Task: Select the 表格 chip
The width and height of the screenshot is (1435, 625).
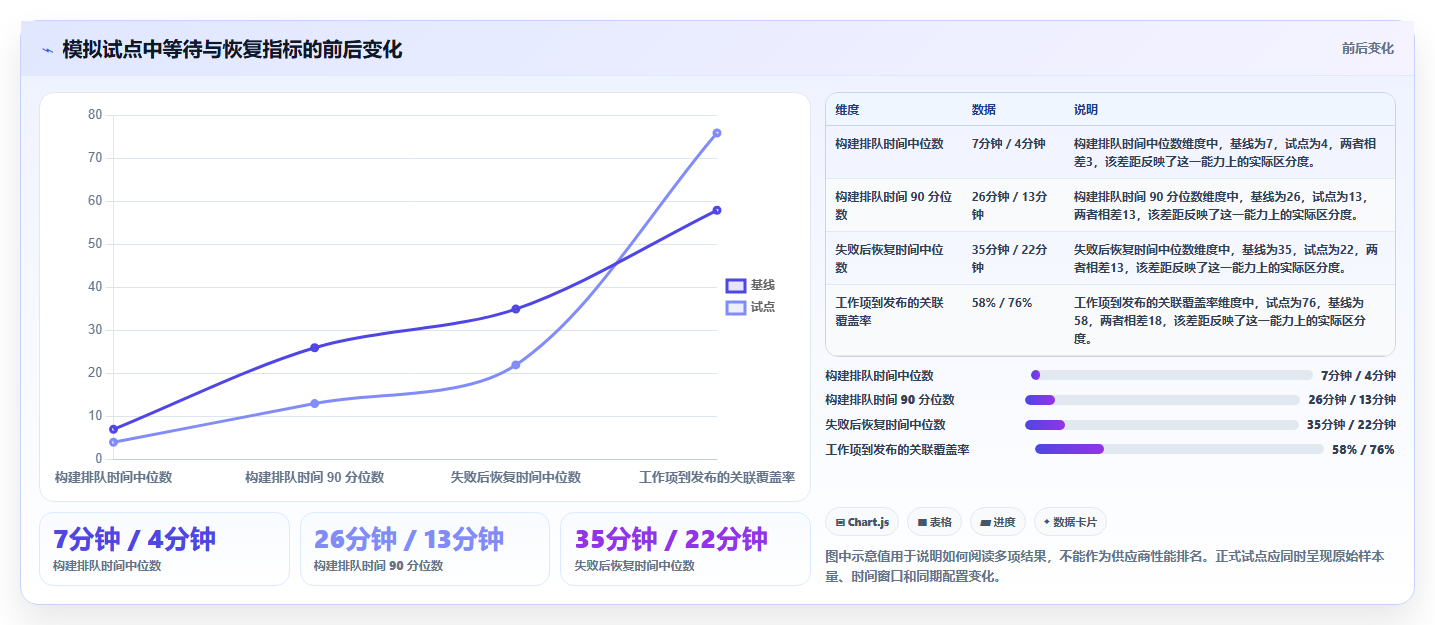Action: [934, 522]
